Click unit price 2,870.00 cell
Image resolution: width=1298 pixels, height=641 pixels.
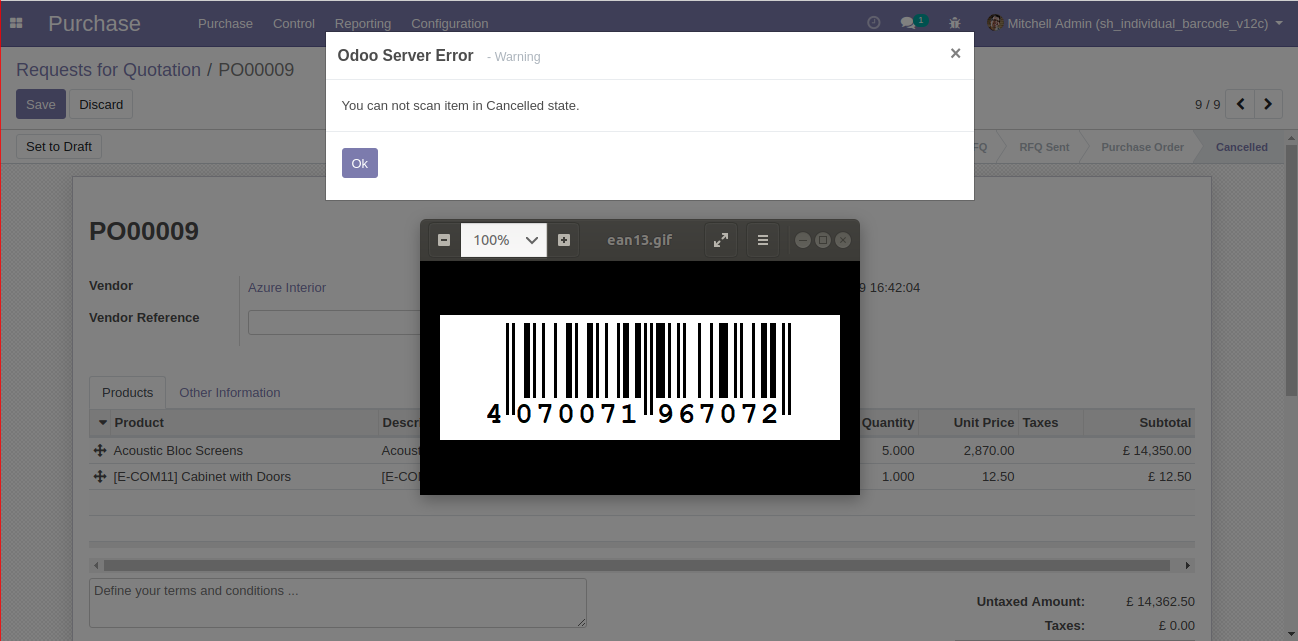pyautogui.click(x=989, y=451)
